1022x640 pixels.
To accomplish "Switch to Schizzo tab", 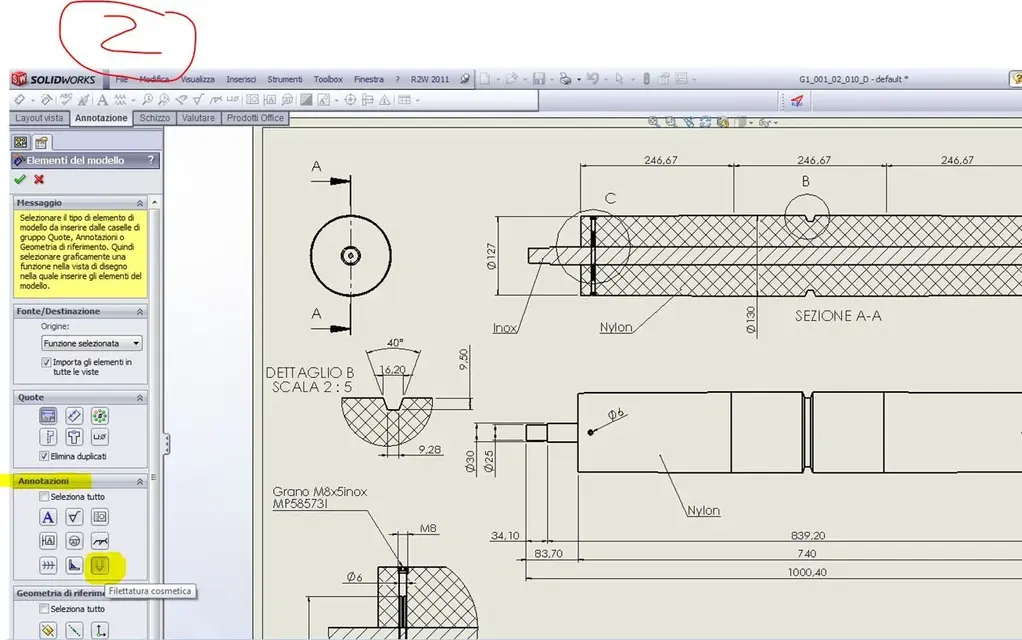I will click(154, 118).
